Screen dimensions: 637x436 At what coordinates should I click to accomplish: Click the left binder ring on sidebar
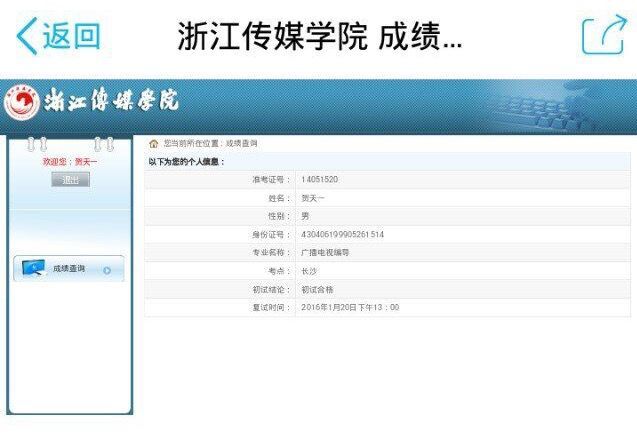[36, 145]
